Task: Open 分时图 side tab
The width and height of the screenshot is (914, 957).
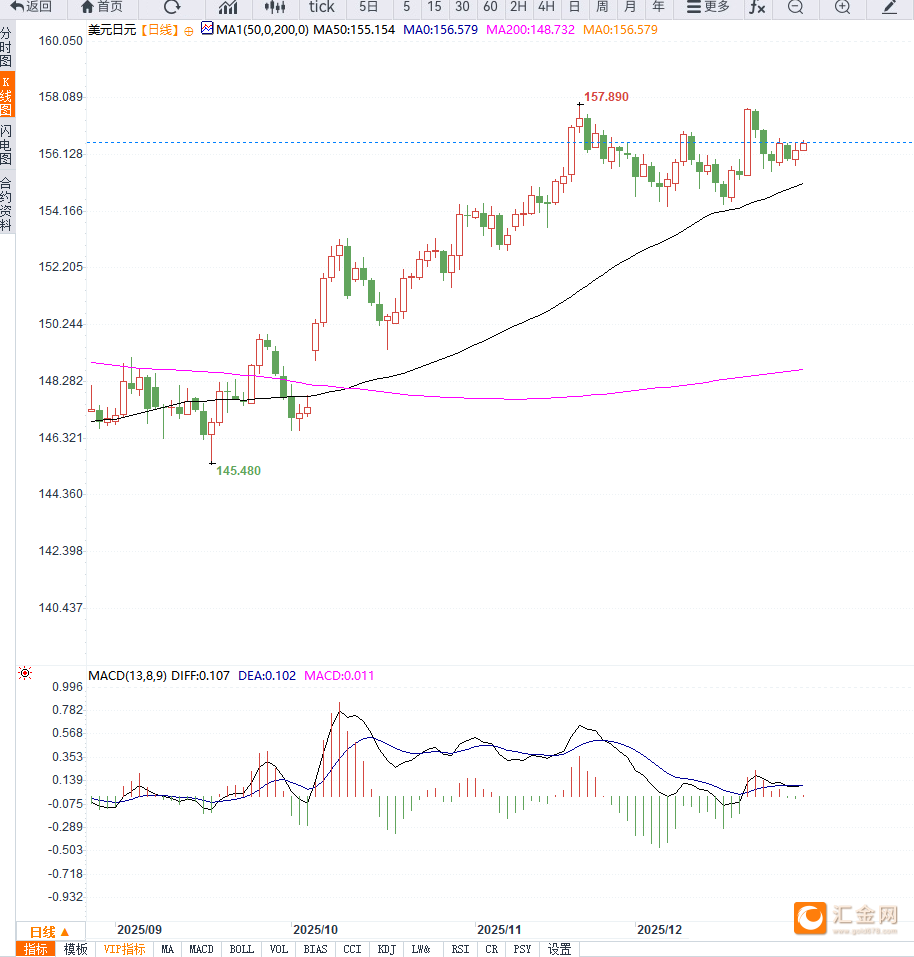Action: point(6,46)
